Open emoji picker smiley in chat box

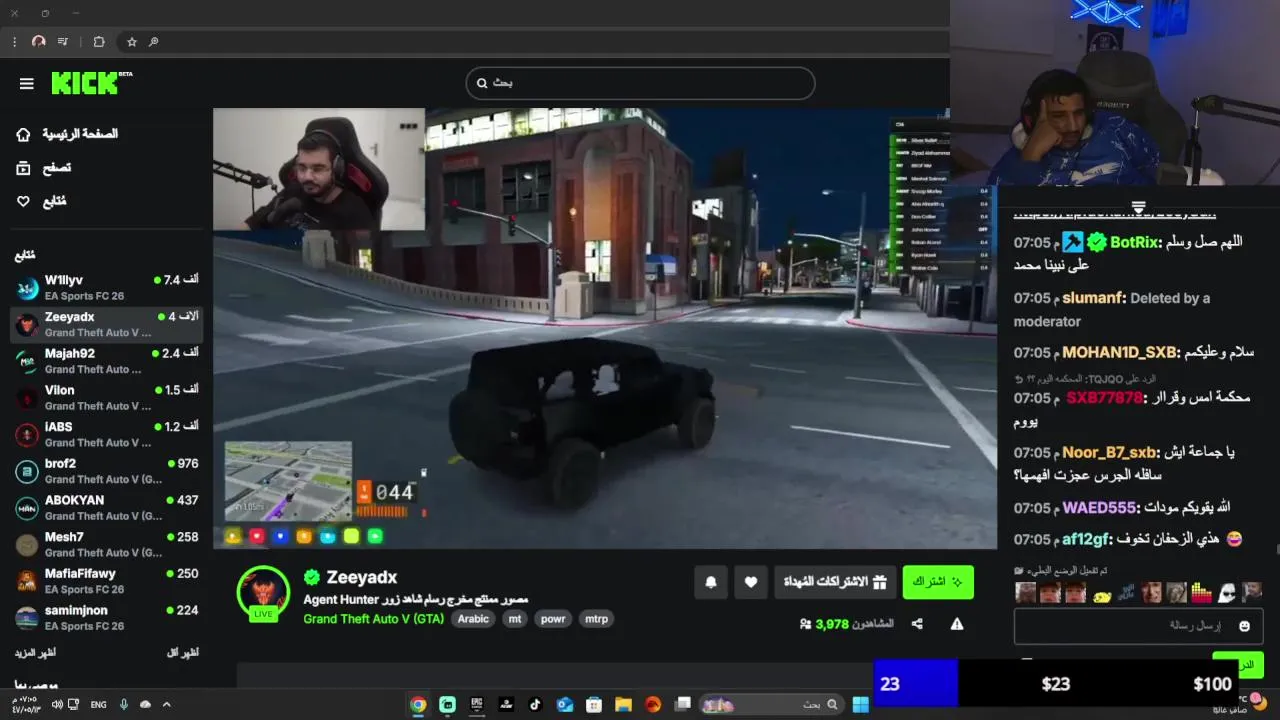(x=1244, y=626)
